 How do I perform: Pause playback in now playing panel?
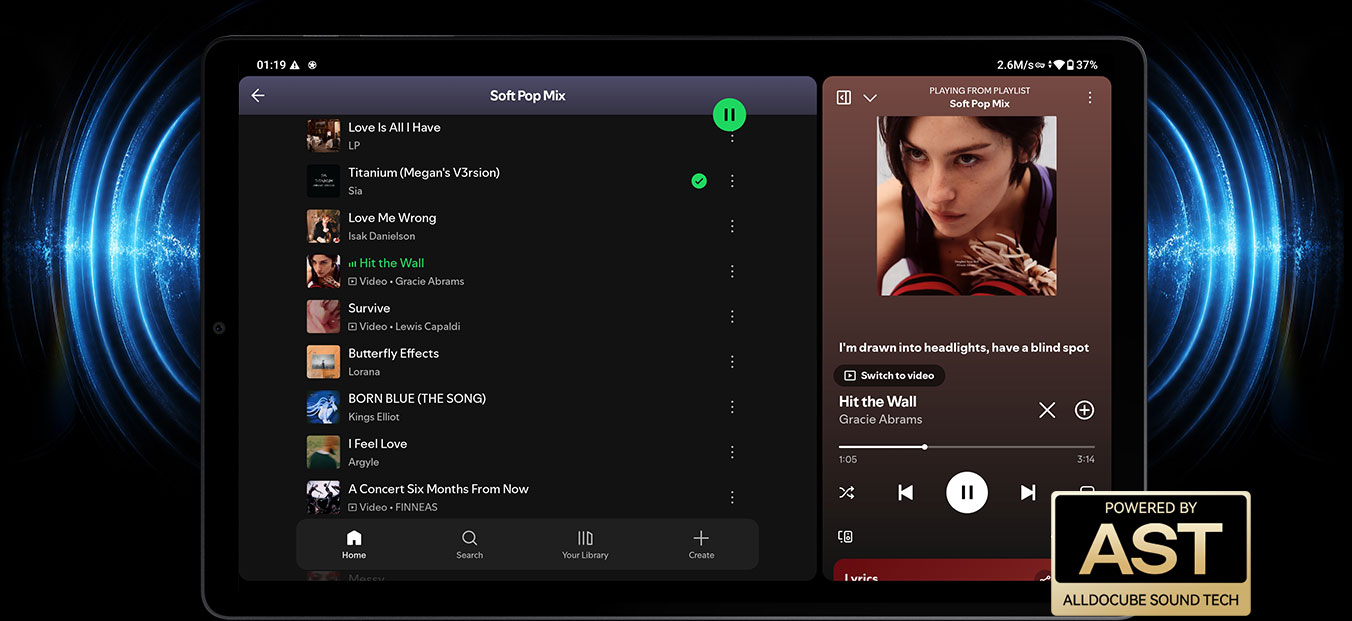pos(967,492)
